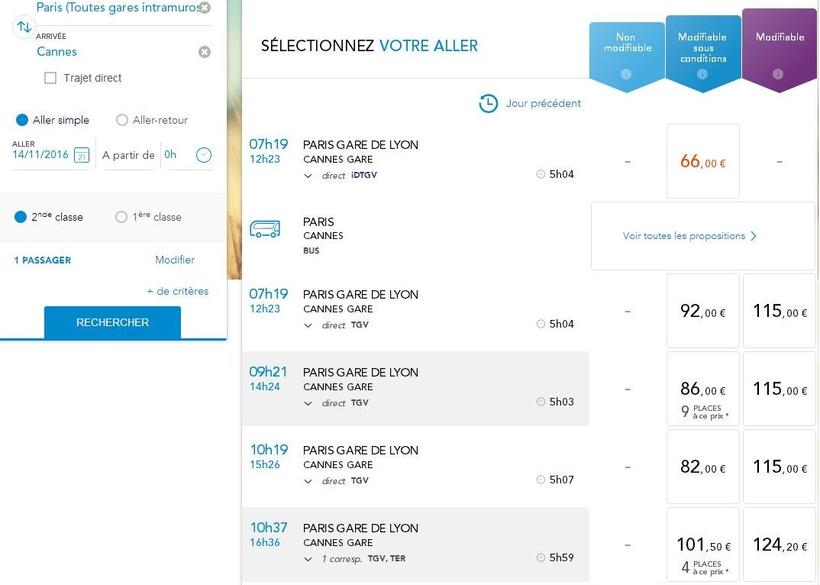The height and width of the screenshot is (585, 820).
Task: Select the Non modifiable fare tab
Action: pos(626,47)
